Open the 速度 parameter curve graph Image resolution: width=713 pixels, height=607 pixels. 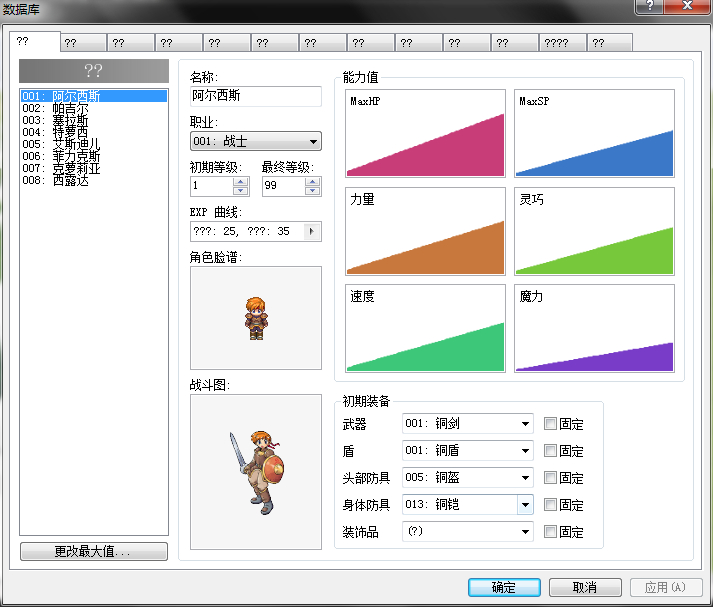pyautogui.click(x=425, y=328)
